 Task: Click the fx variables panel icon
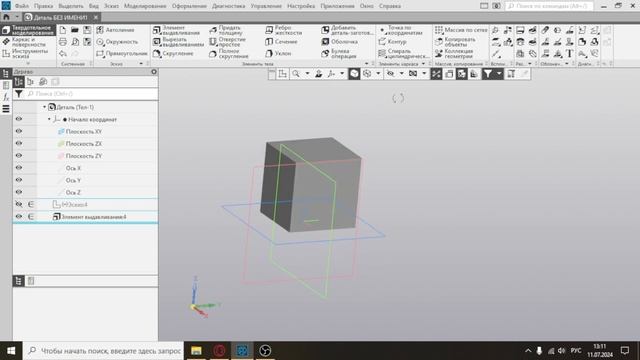tap(6, 97)
